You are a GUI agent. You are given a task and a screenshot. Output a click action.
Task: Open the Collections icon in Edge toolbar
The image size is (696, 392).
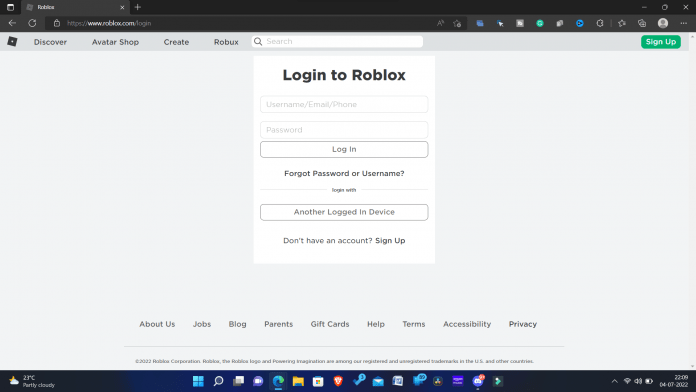click(642, 23)
